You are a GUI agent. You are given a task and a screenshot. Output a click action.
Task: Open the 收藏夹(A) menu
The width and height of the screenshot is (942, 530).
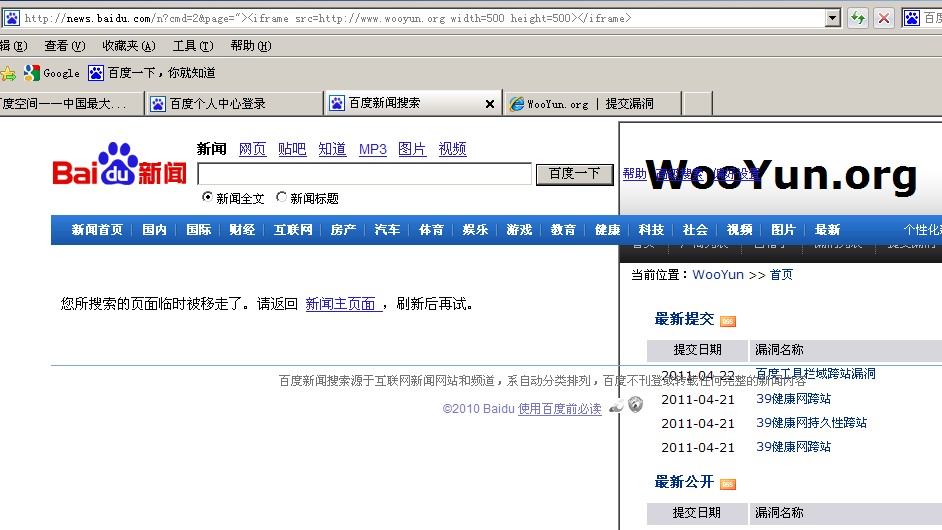[129, 46]
